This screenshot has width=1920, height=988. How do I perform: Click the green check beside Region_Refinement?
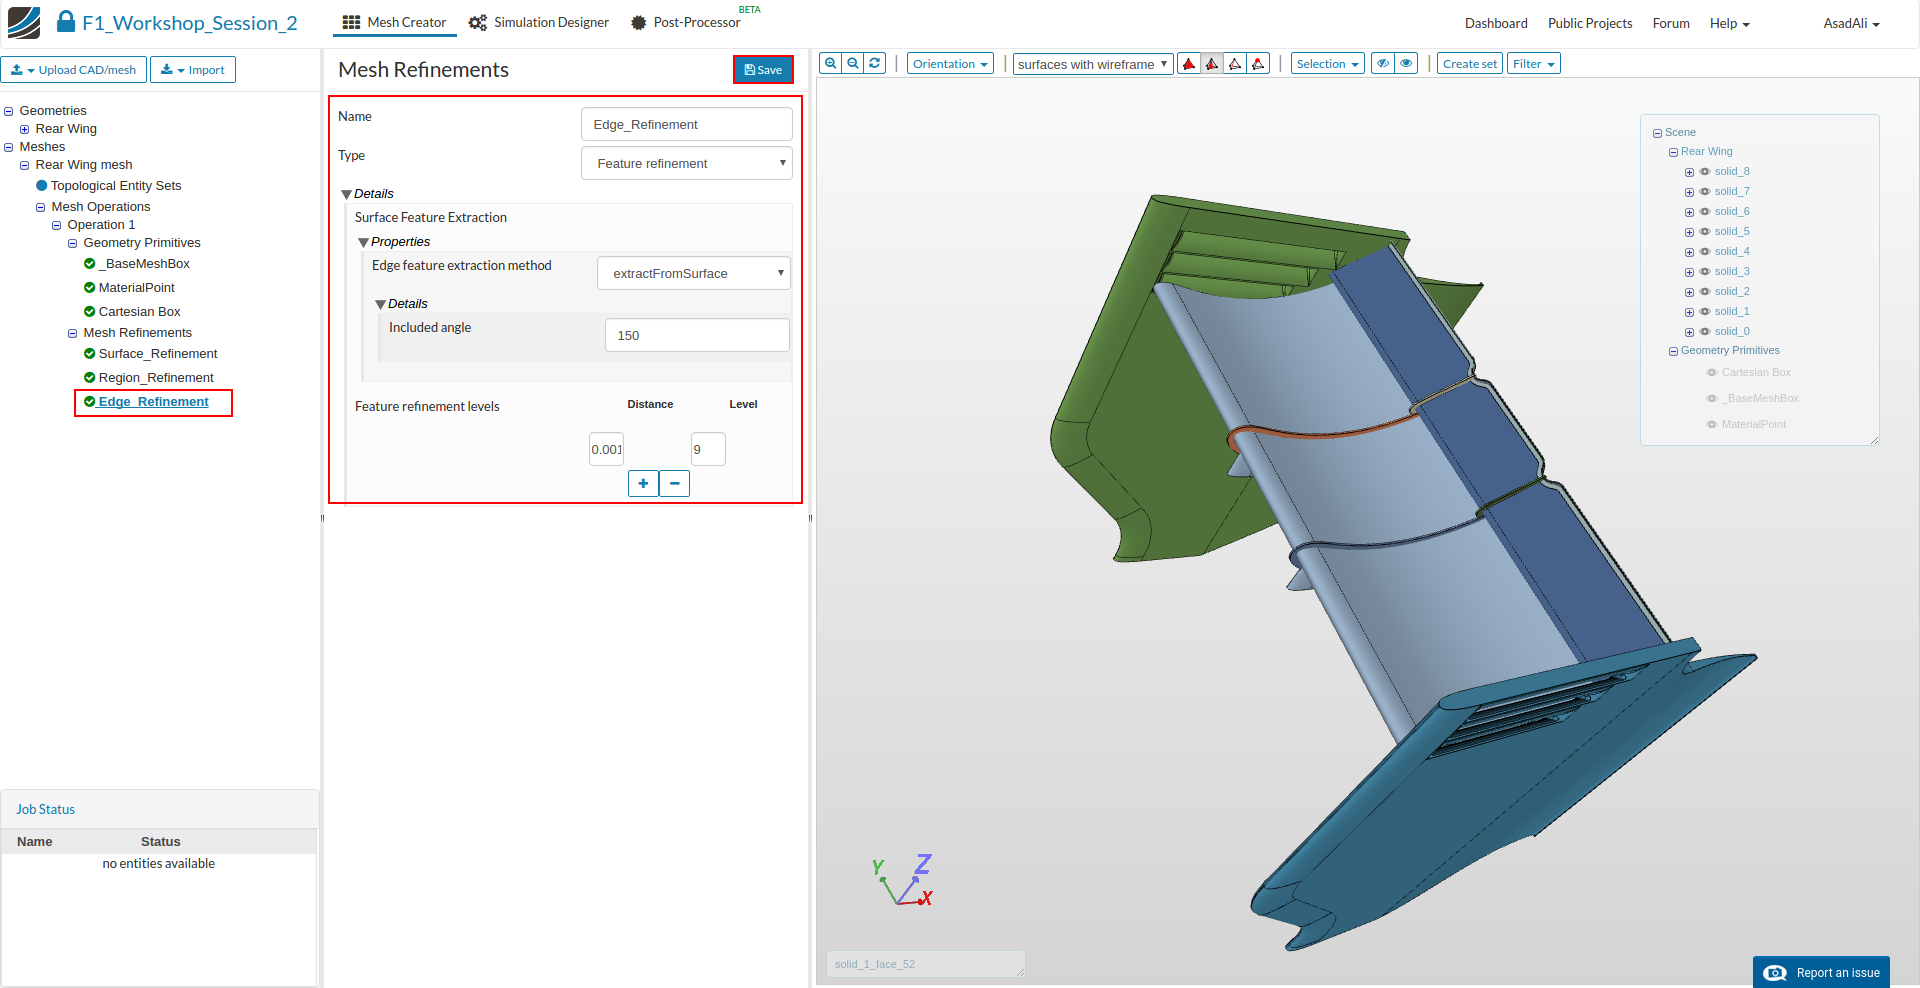tap(90, 378)
